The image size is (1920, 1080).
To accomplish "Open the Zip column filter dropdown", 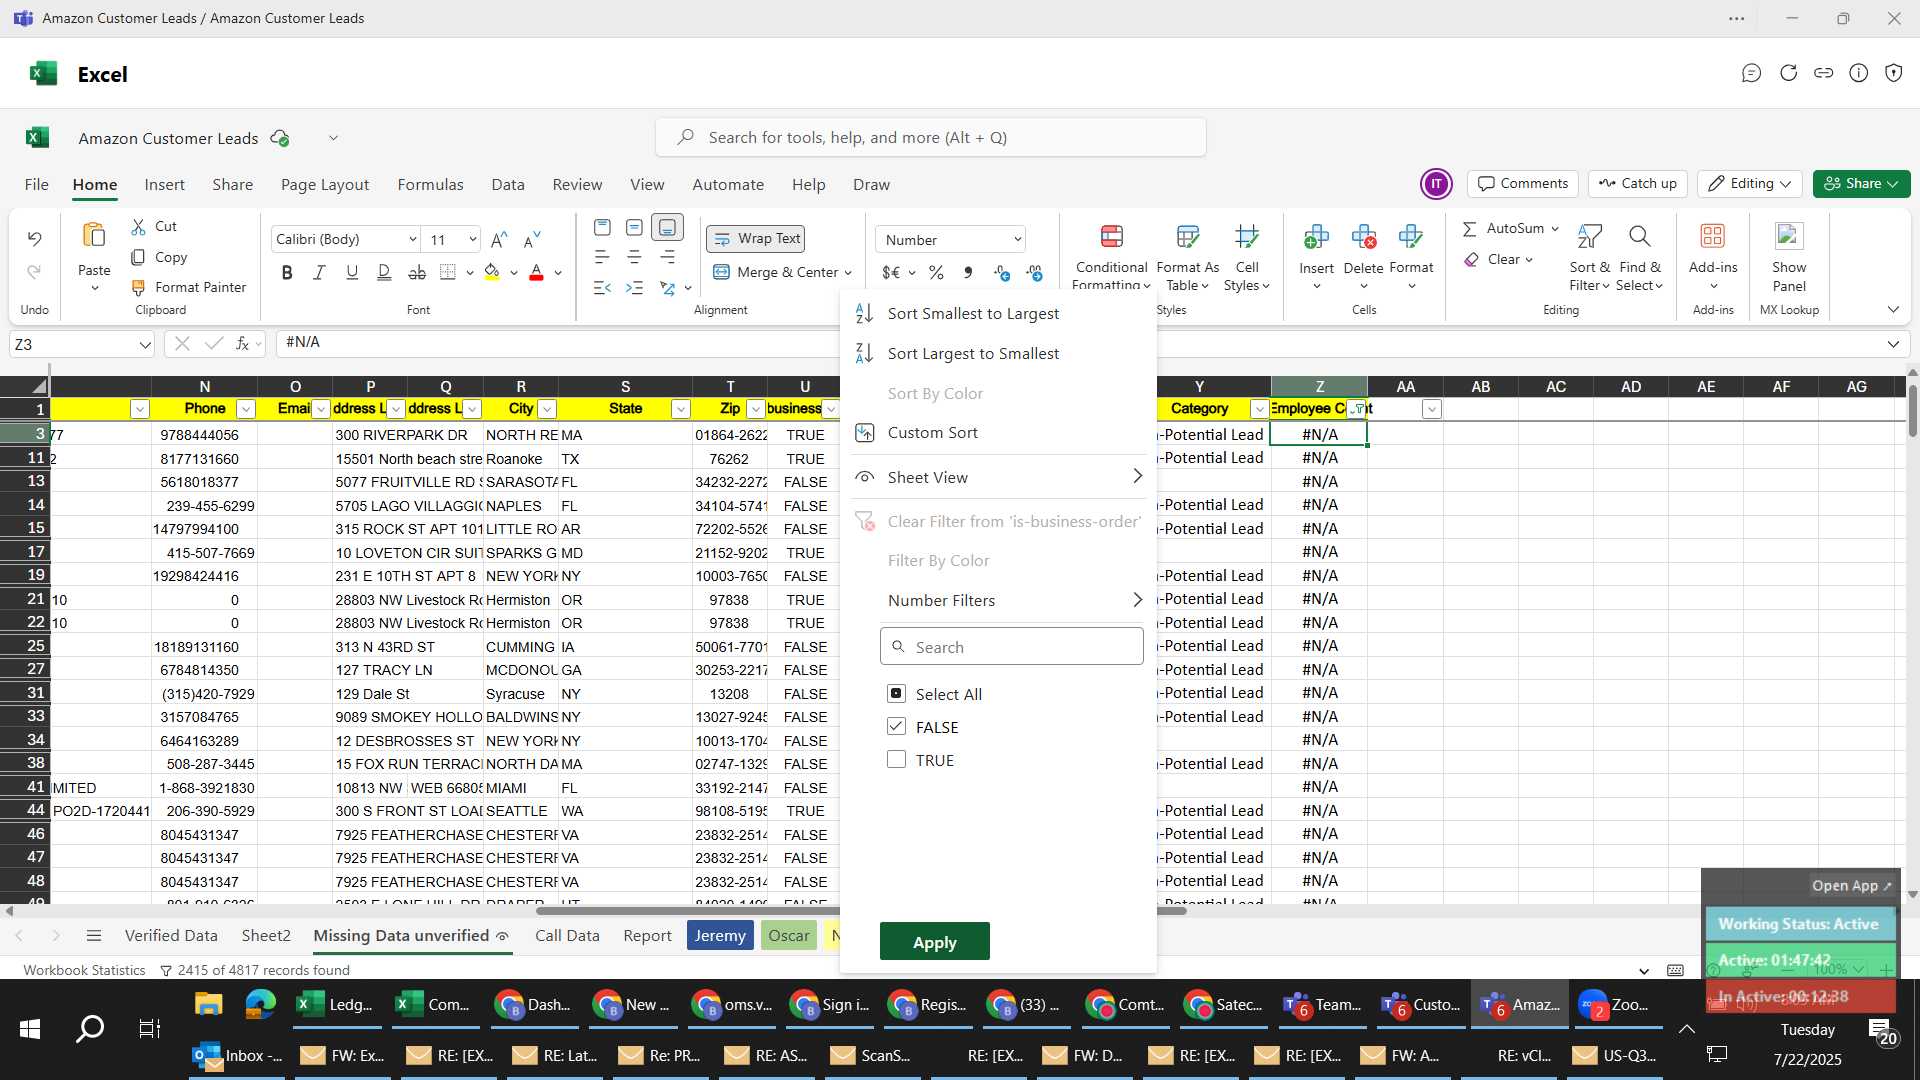I will point(756,409).
